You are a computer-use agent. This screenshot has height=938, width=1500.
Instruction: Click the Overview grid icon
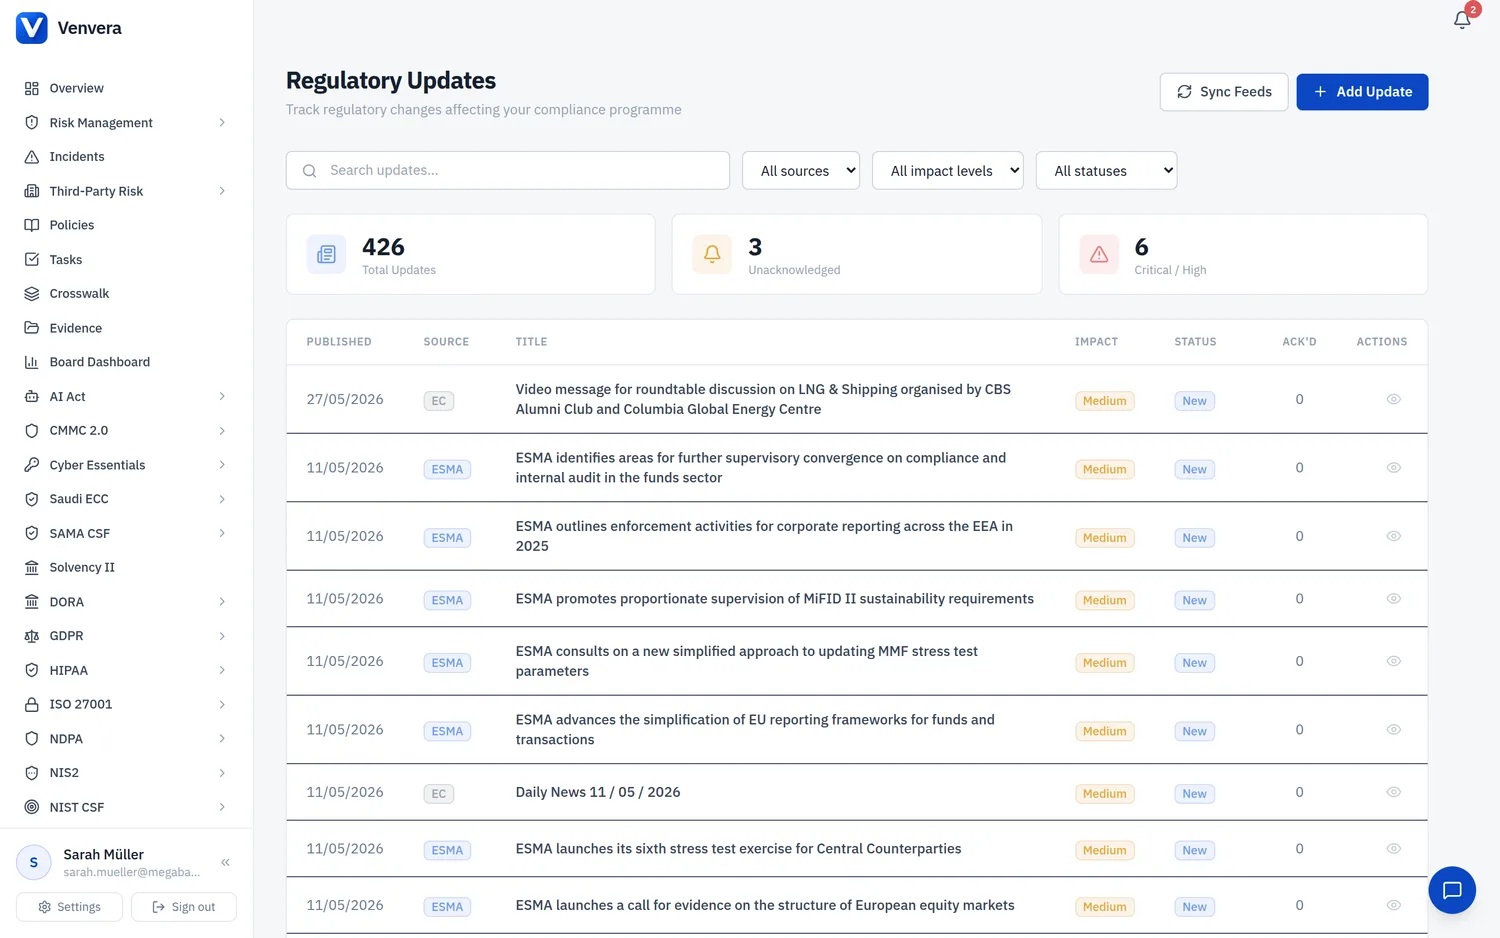pos(32,88)
